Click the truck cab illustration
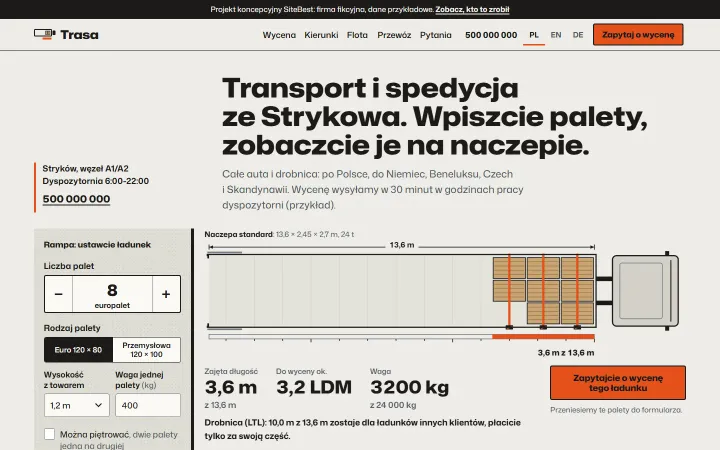This screenshot has height=450, width=720. [645, 290]
